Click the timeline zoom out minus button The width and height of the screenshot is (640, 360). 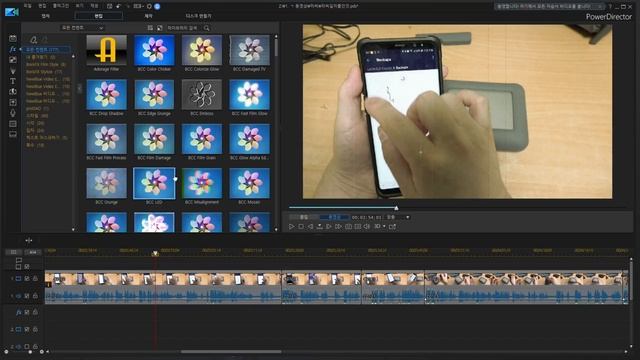click(6, 352)
